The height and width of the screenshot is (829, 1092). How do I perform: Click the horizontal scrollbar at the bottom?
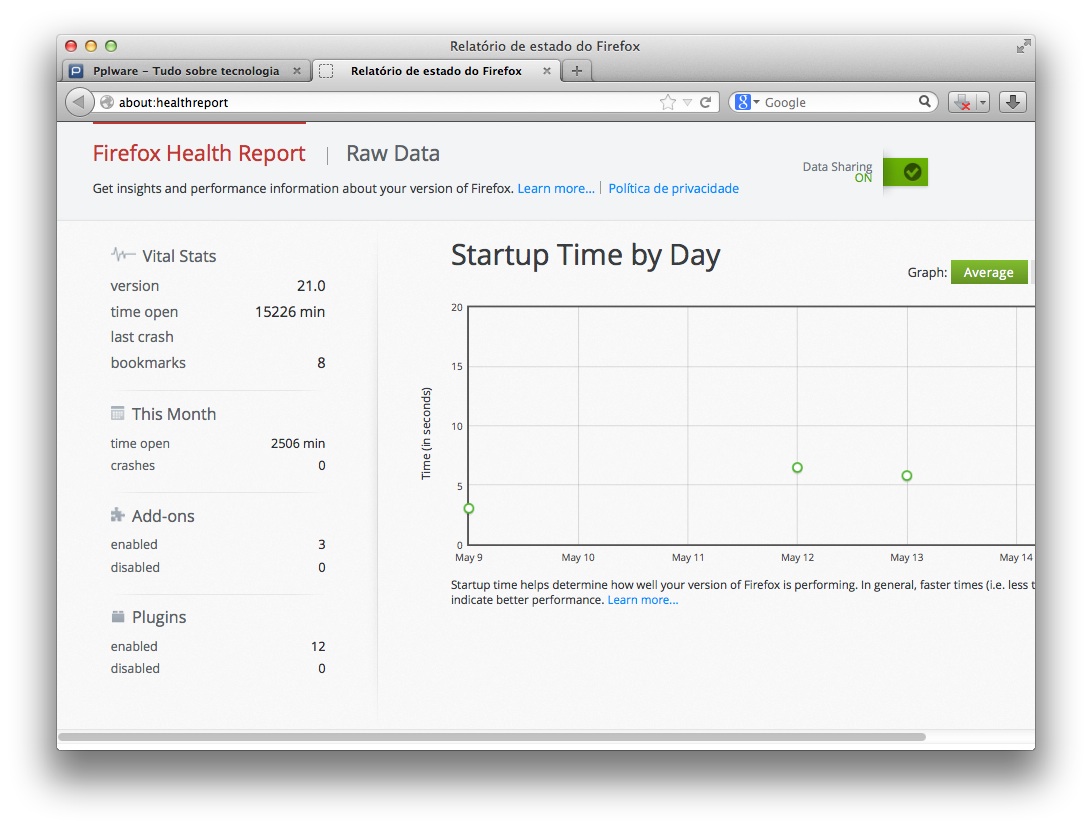point(492,737)
